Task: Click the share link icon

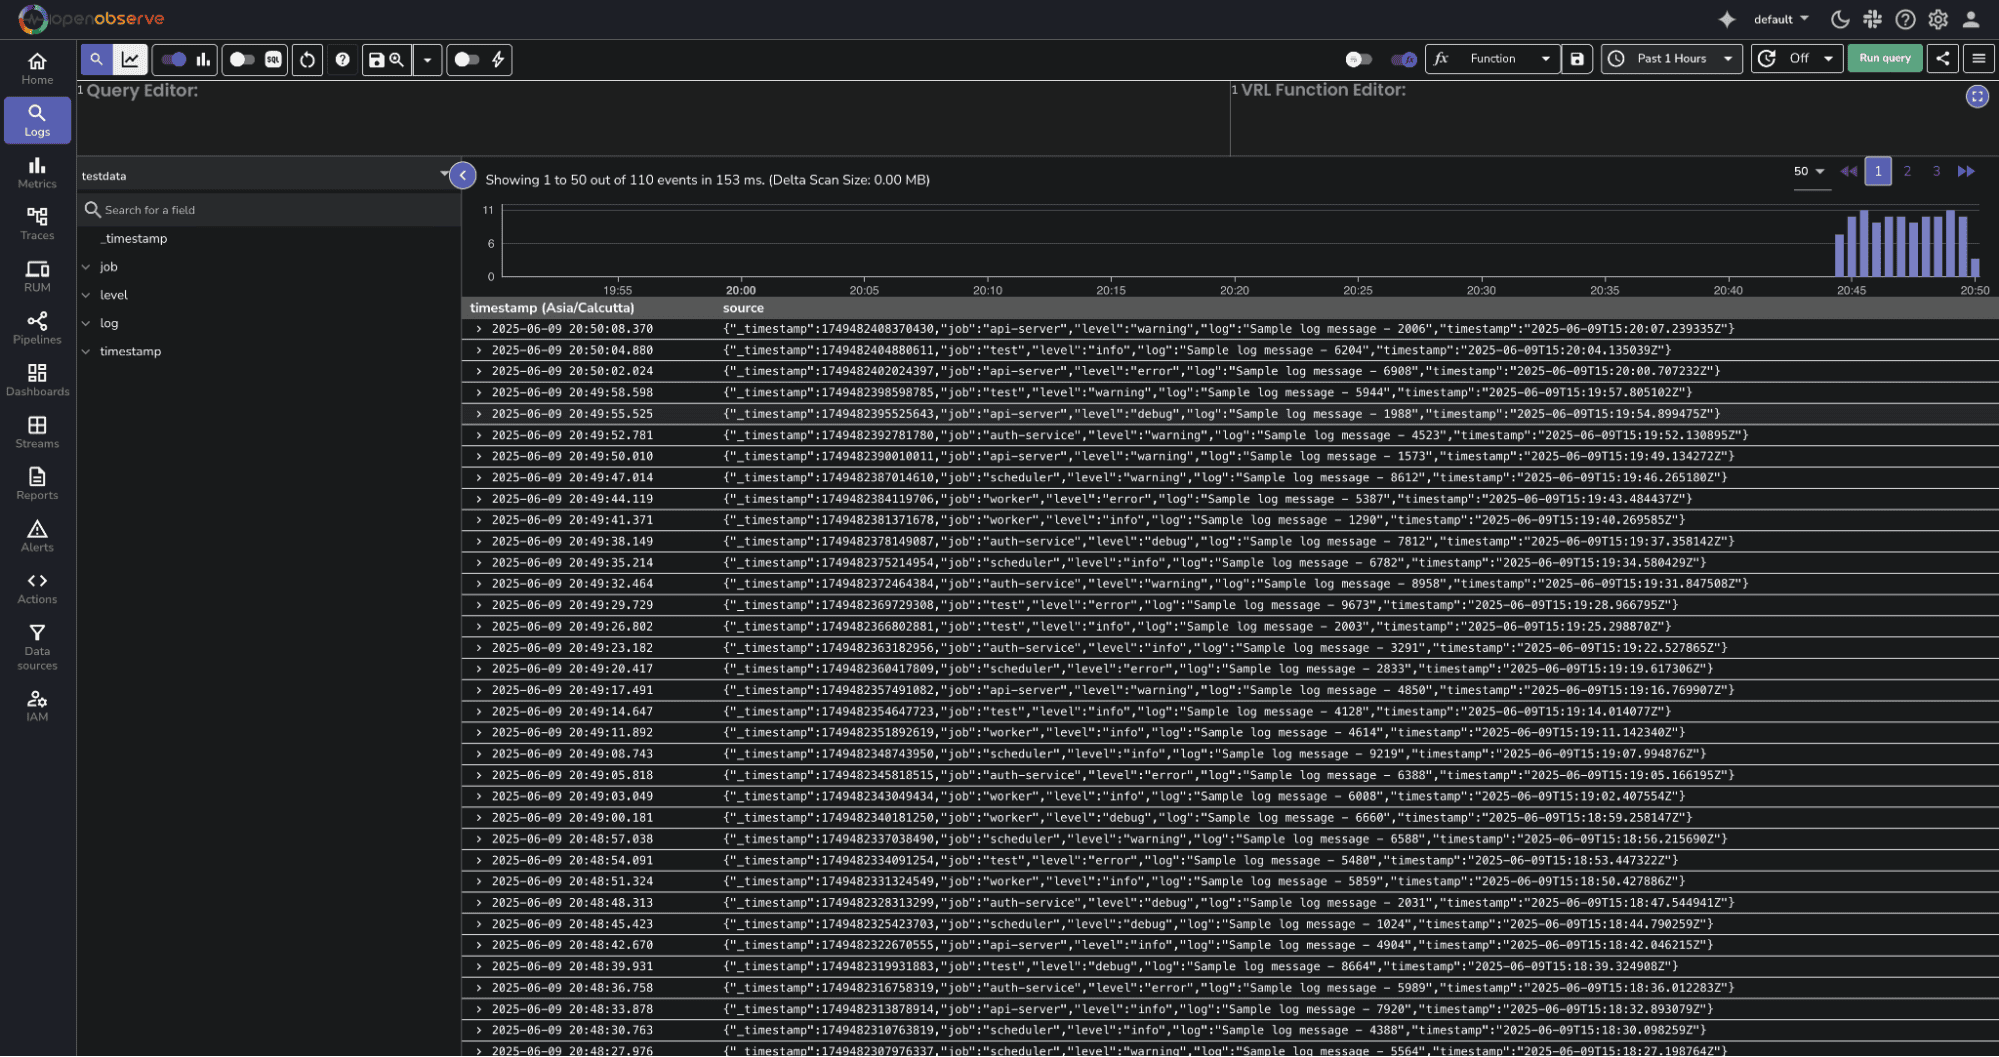Action: tap(1942, 59)
